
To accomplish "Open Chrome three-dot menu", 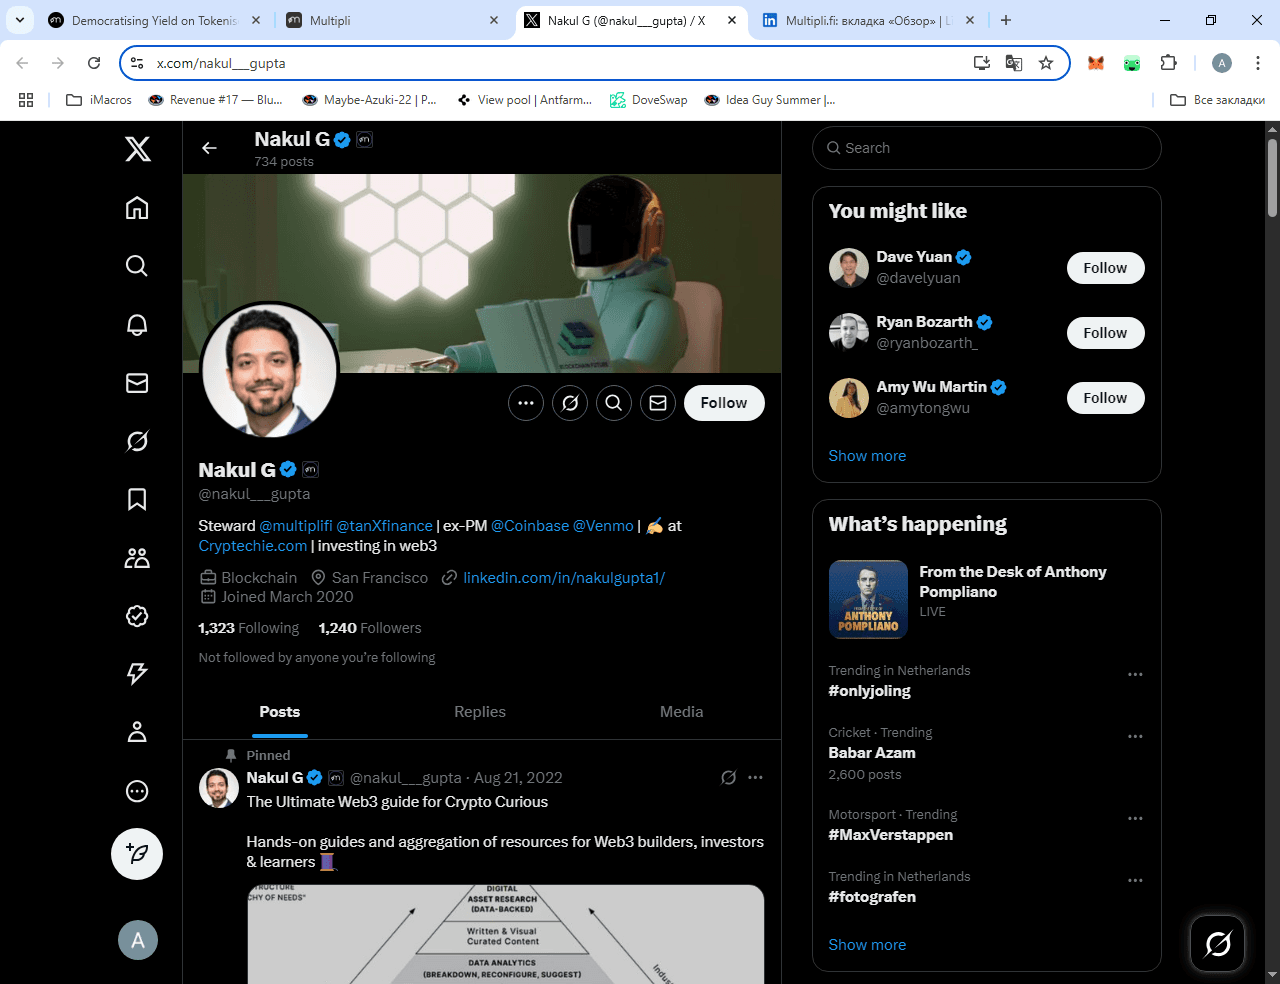I will pyautogui.click(x=1258, y=63).
